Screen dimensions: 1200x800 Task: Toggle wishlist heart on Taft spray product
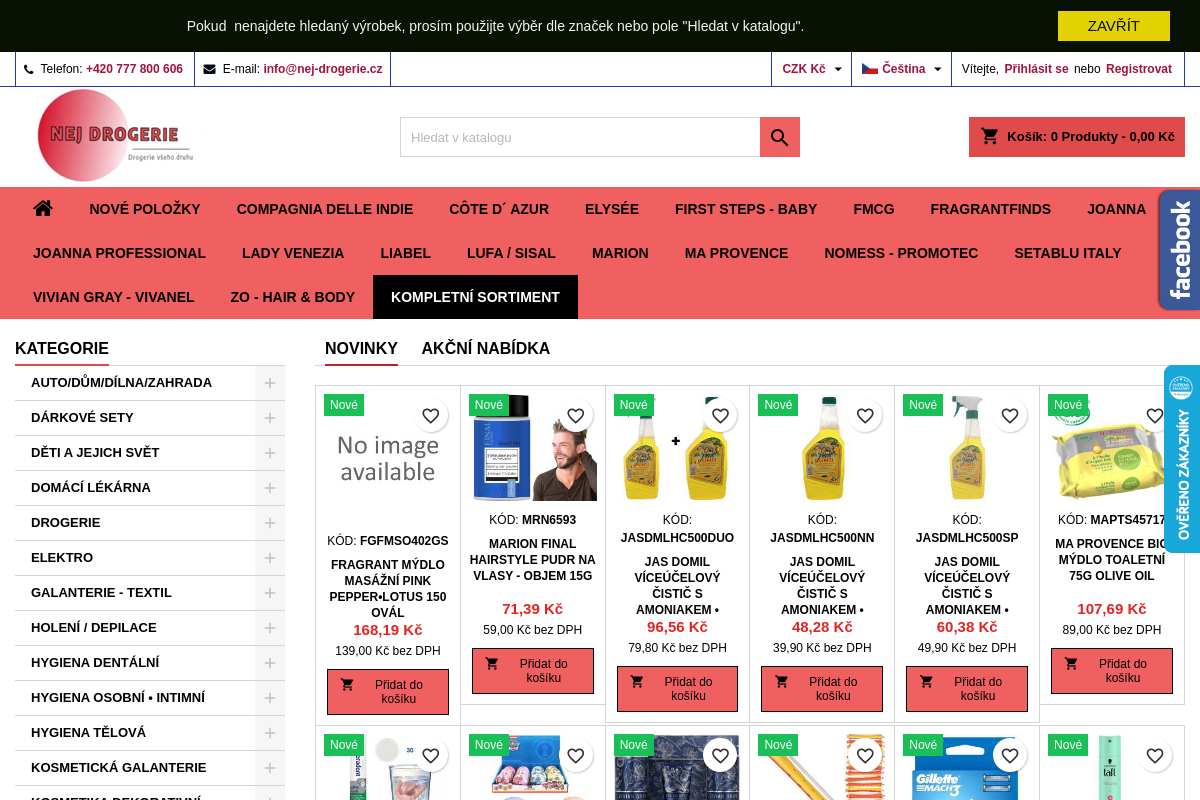[1155, 756]
